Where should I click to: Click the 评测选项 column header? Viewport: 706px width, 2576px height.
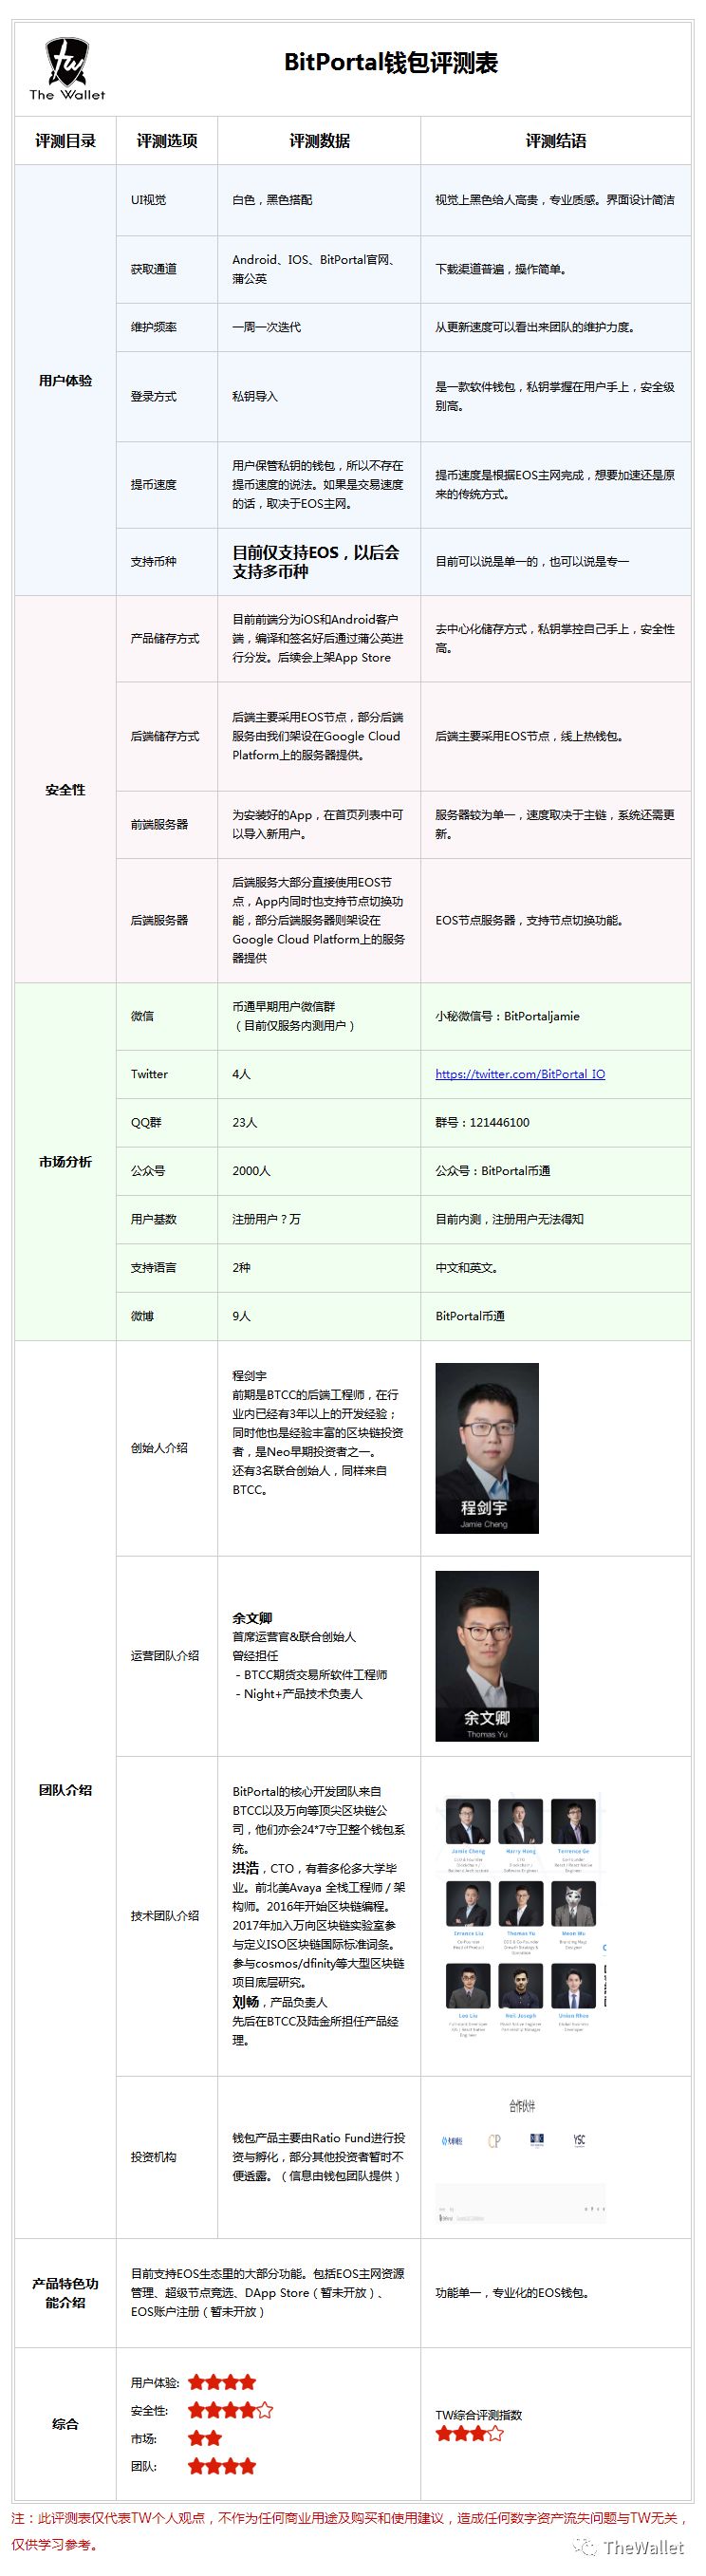pyautogui.click(x=167, y=141)
